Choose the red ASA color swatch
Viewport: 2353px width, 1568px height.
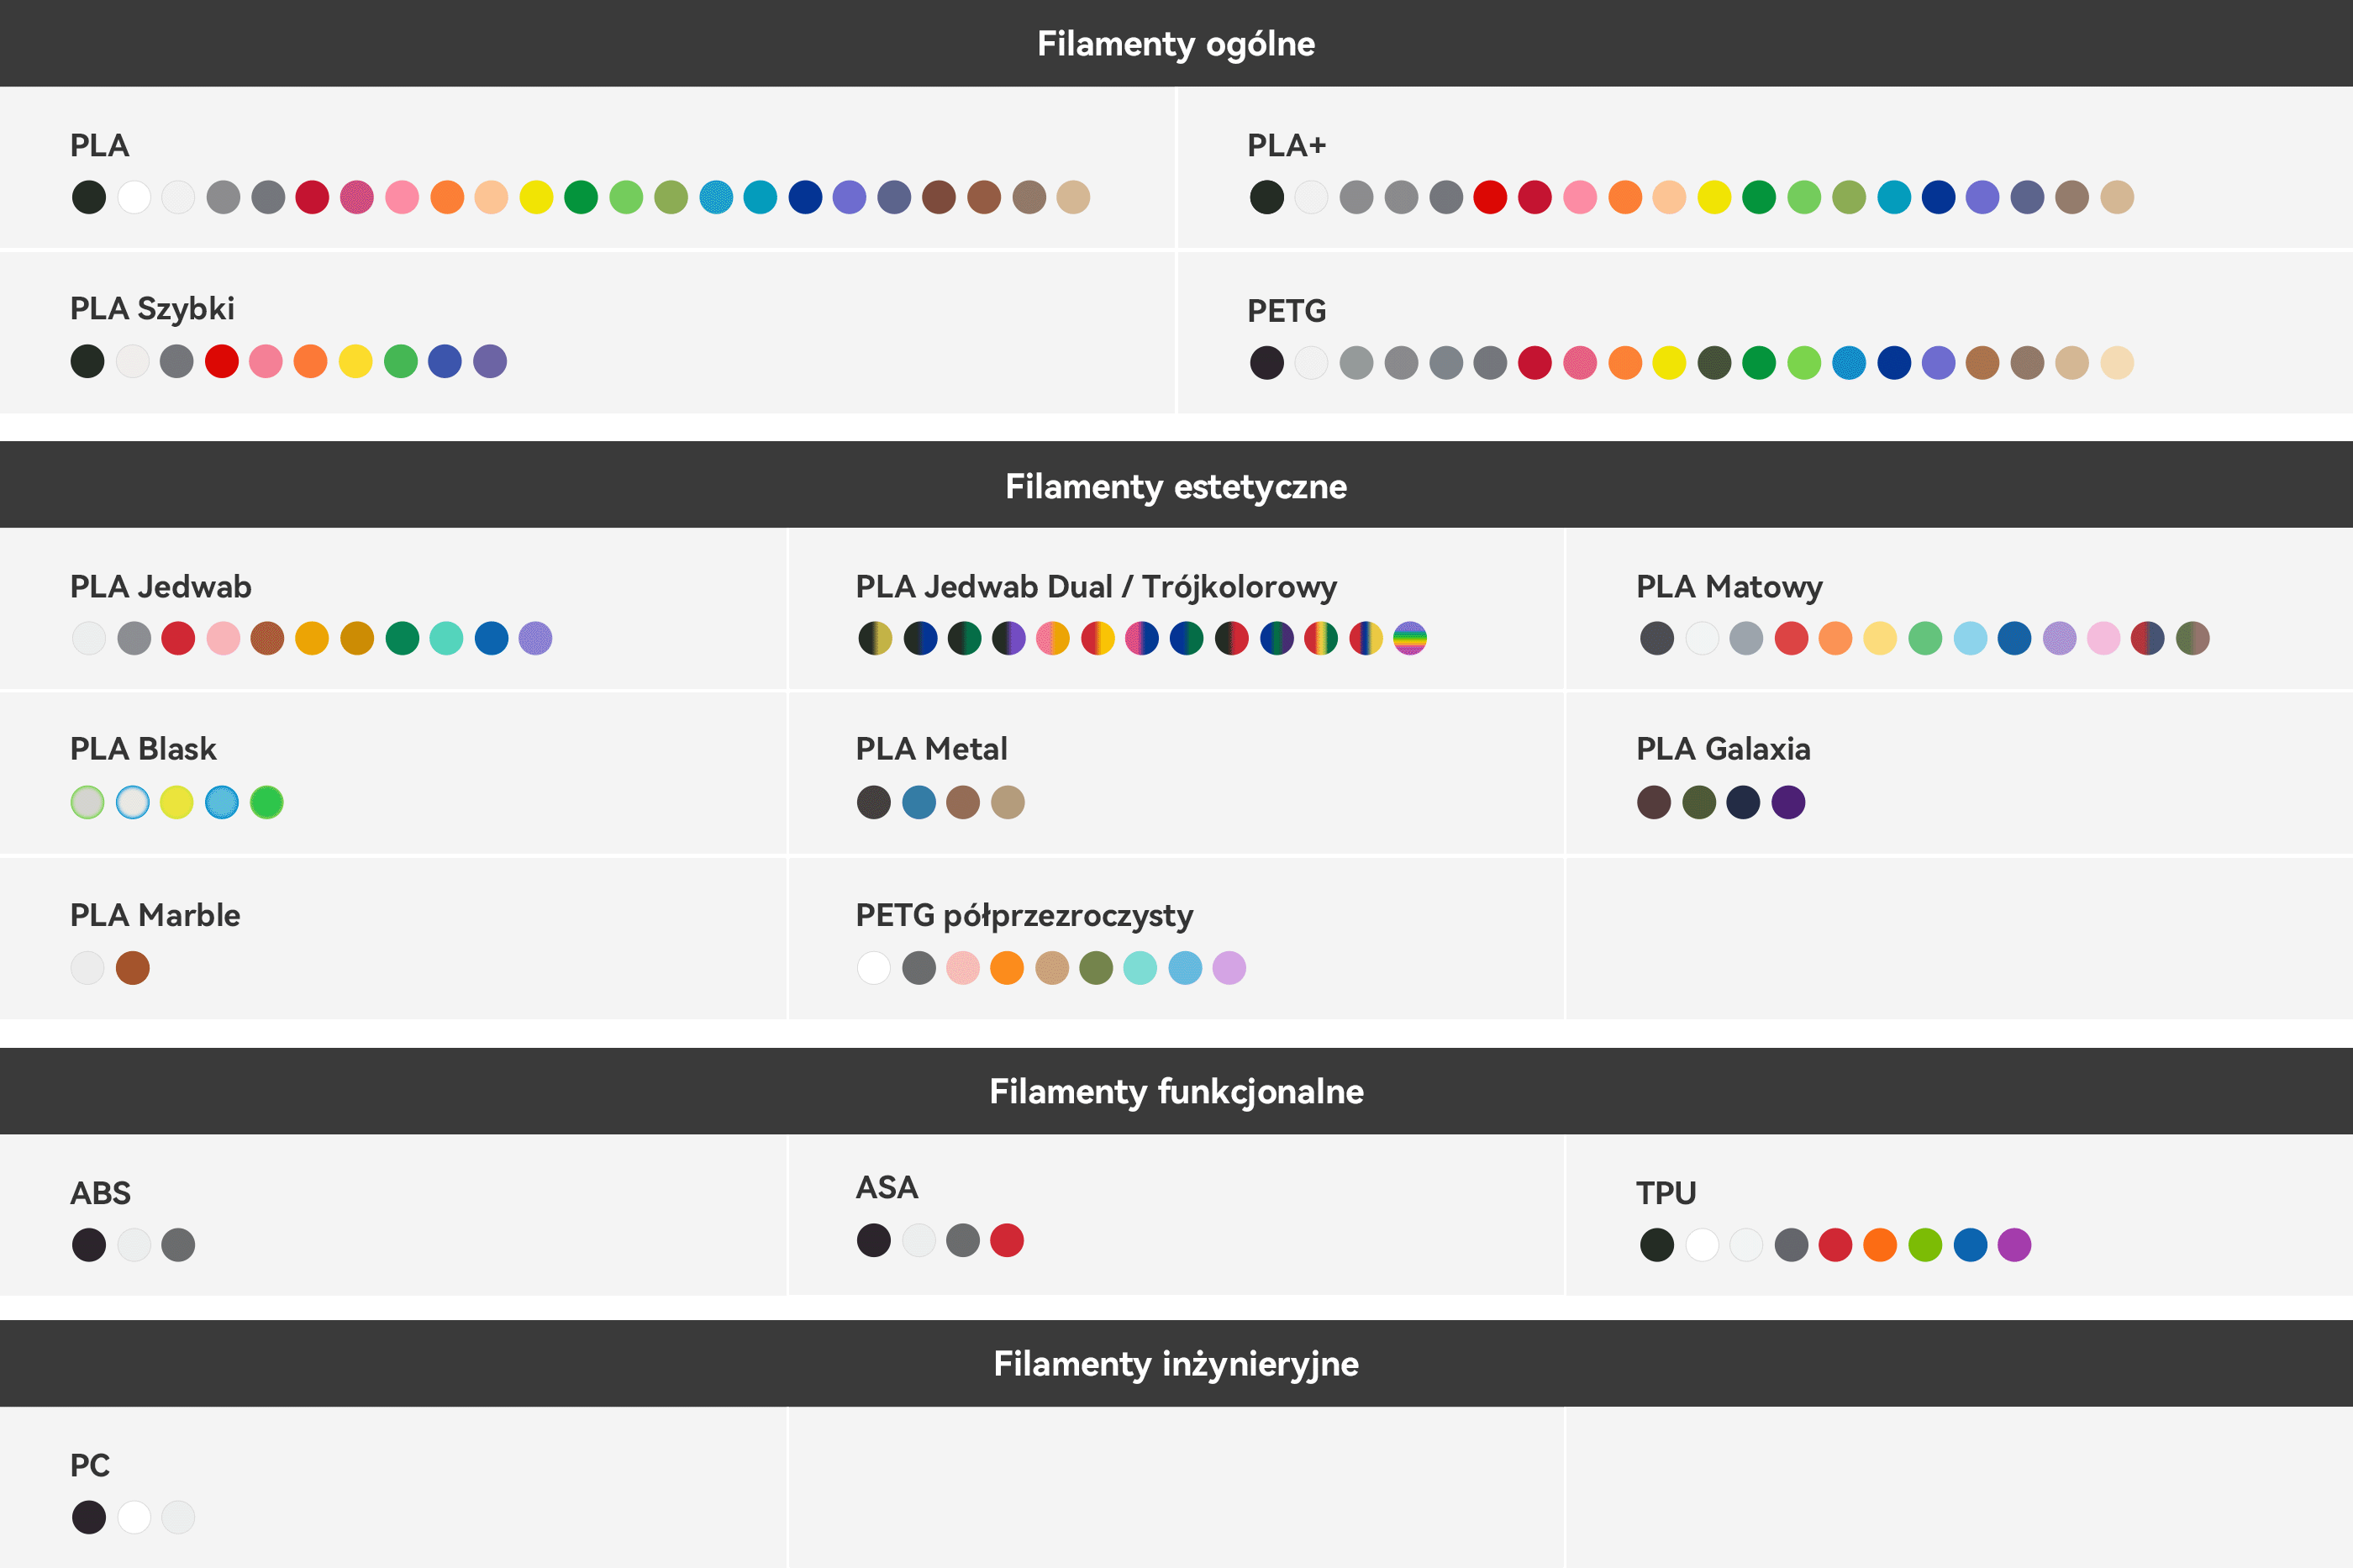pos(1007,1240)
